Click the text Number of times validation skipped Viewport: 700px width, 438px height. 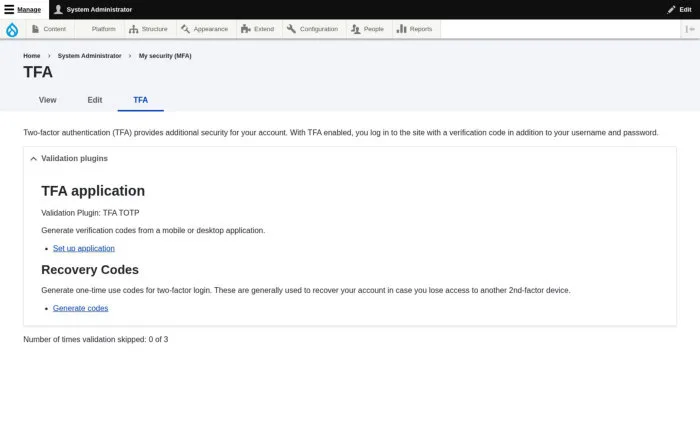pyautogui.click(x=96, y=339)
